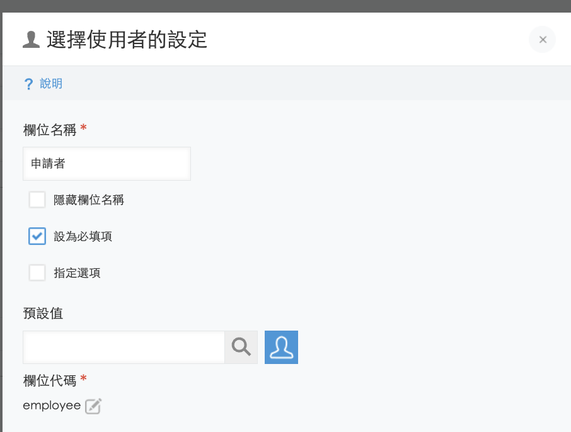Uncheck the 設為必填項 checkbox

tap(37, 236)
